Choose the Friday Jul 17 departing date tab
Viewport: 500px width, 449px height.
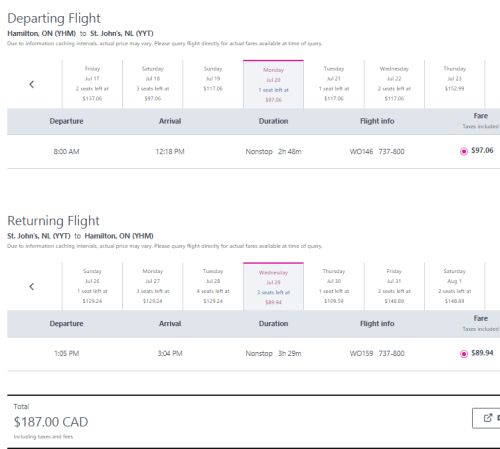tap(92, 84)
